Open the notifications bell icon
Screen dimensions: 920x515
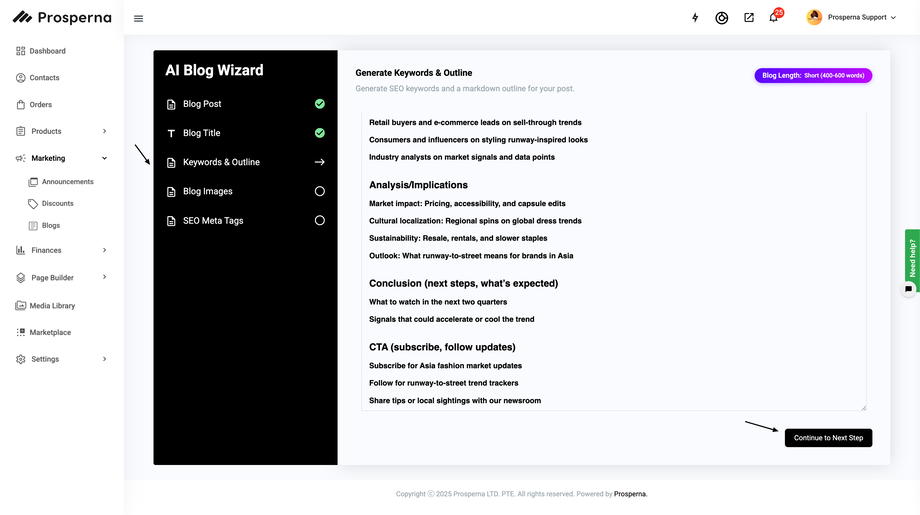point(773,18)
